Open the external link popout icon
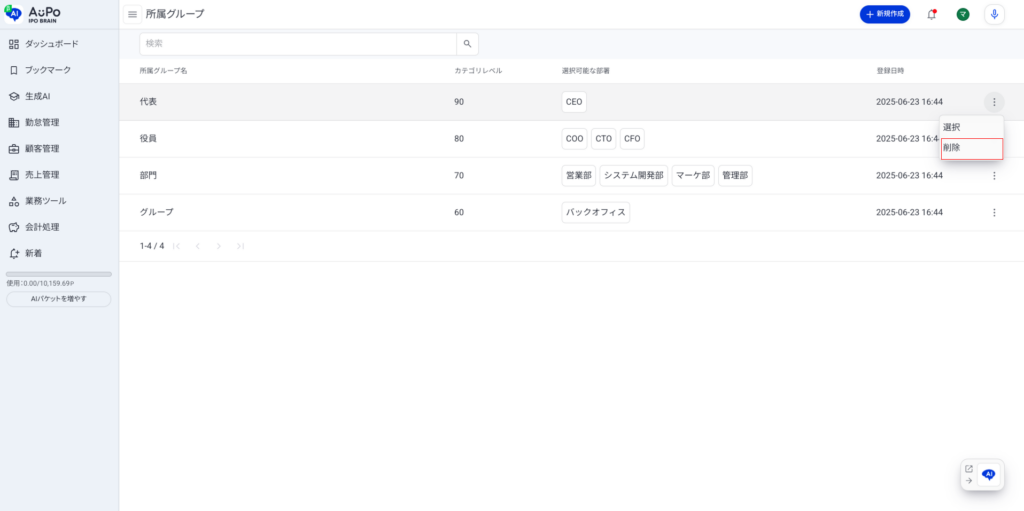The width and height of the screenshot is (1024, 511). (968, 468)
